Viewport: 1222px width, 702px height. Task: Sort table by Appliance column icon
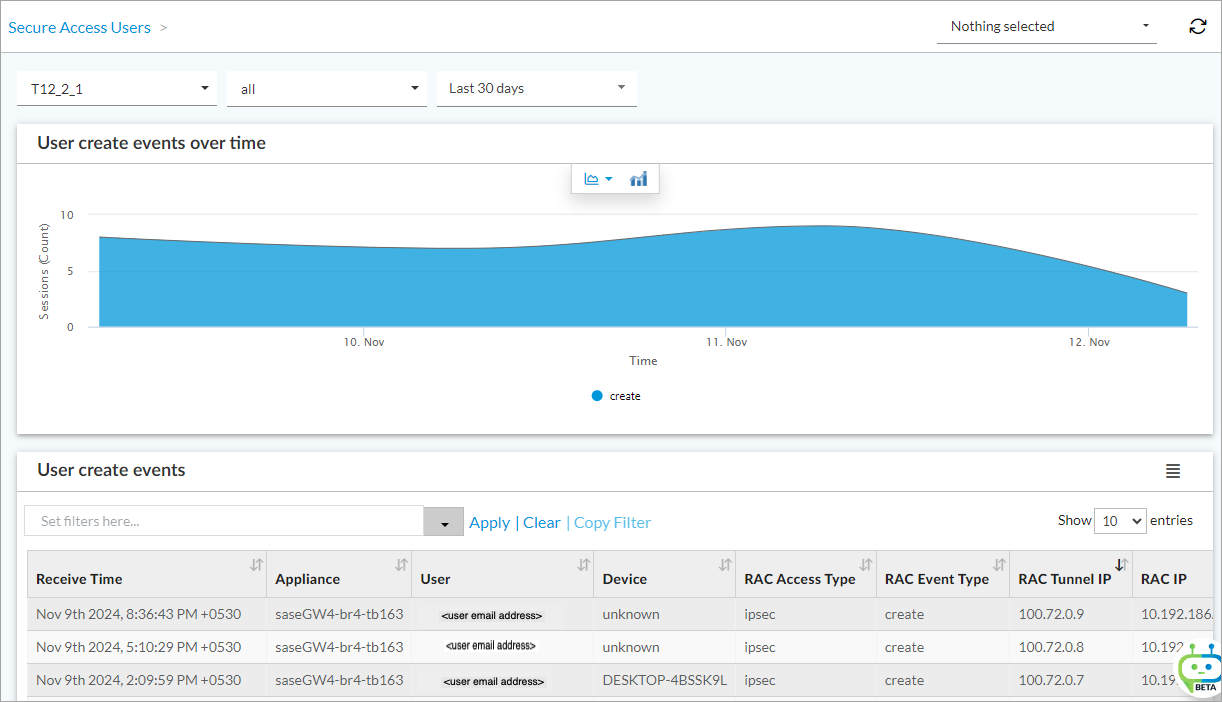click(x=401, y=566)
